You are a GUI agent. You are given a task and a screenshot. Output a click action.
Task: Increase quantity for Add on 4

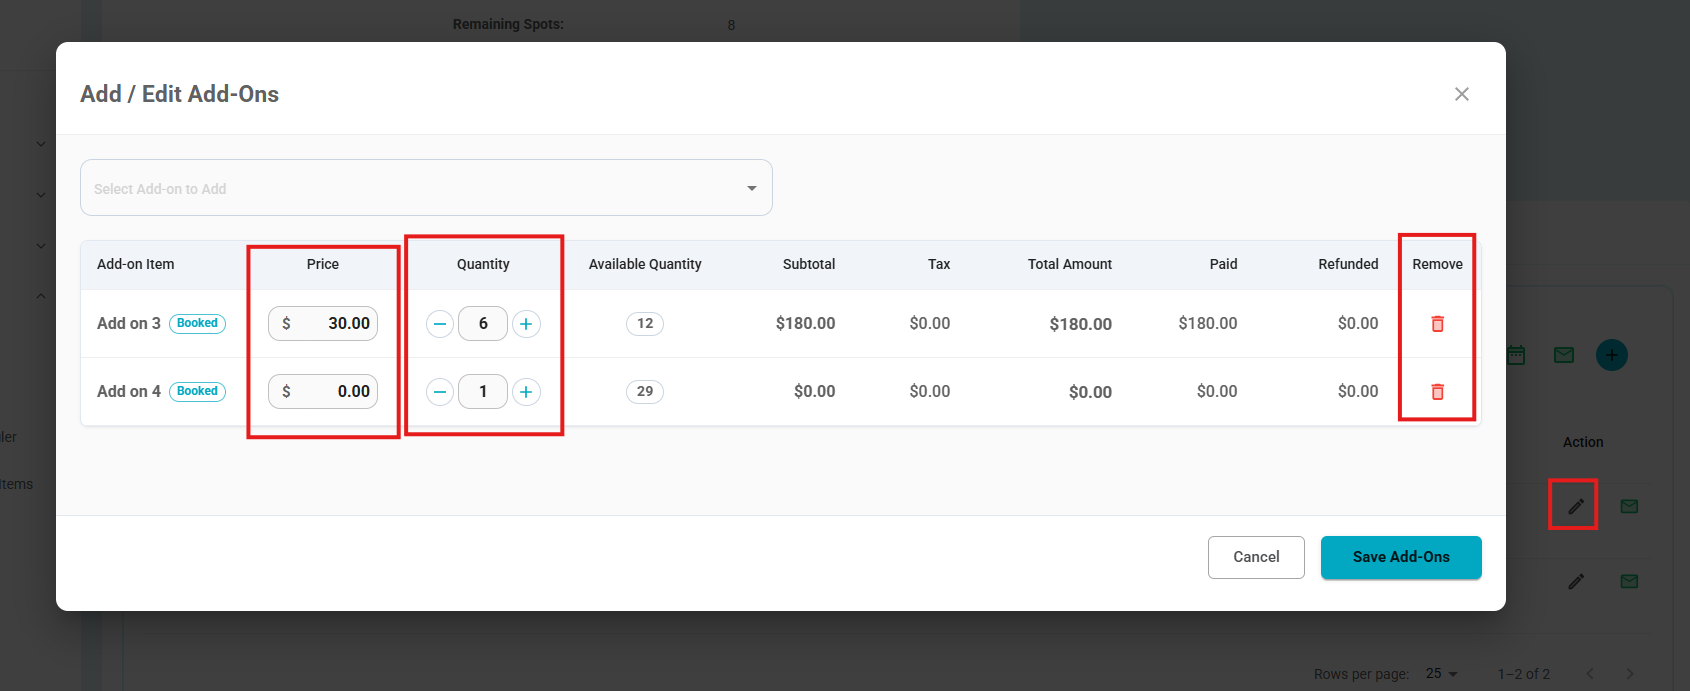coord(526,391)
